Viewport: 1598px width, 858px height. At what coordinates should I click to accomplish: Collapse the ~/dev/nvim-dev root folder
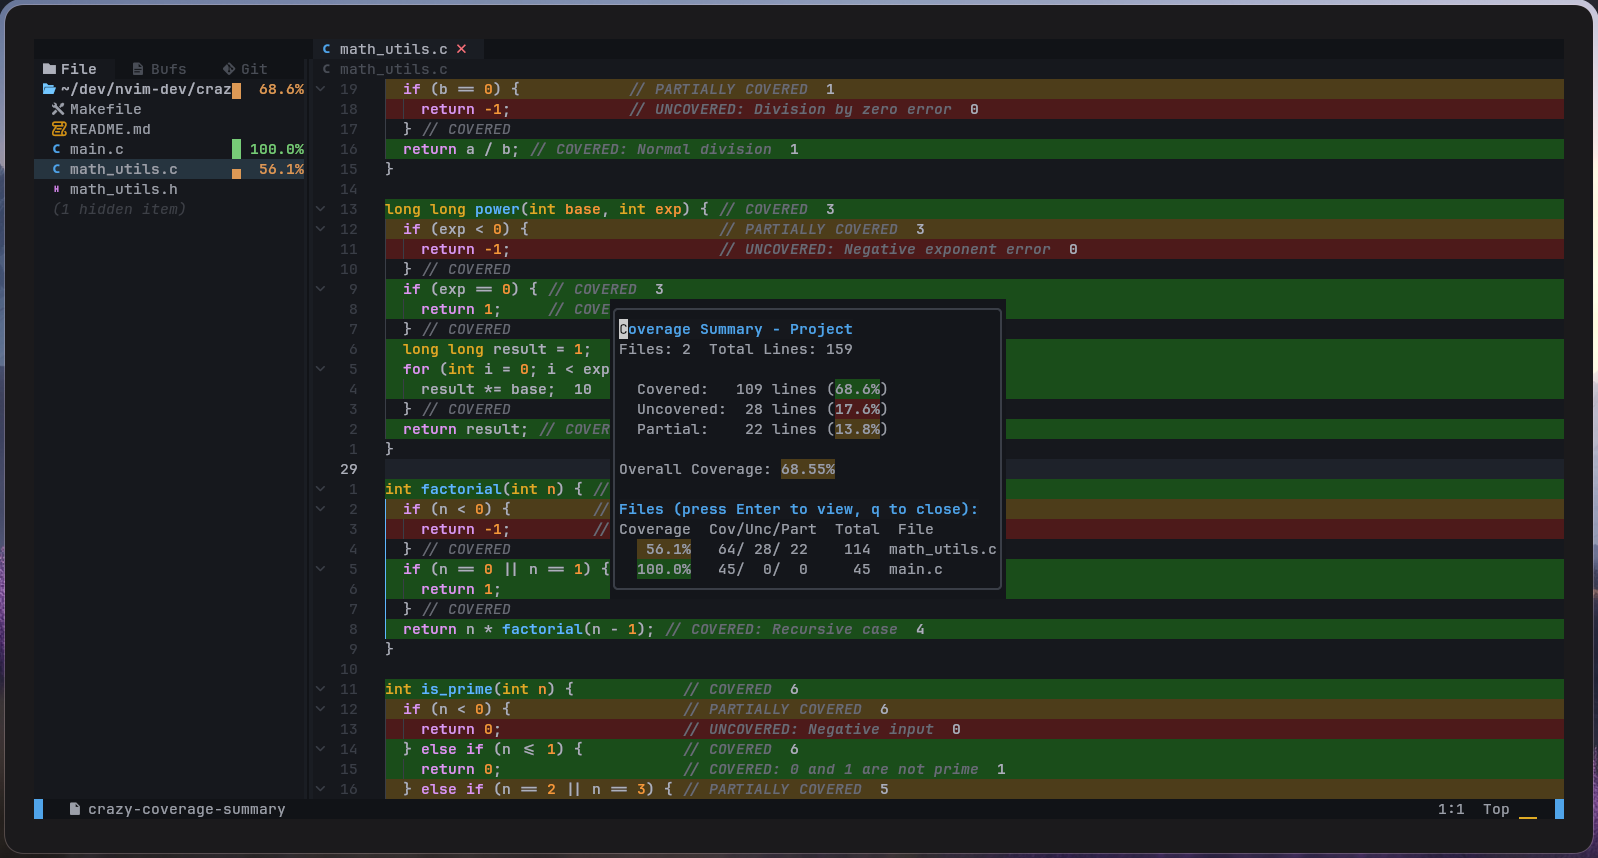click(x=146, y=89)
